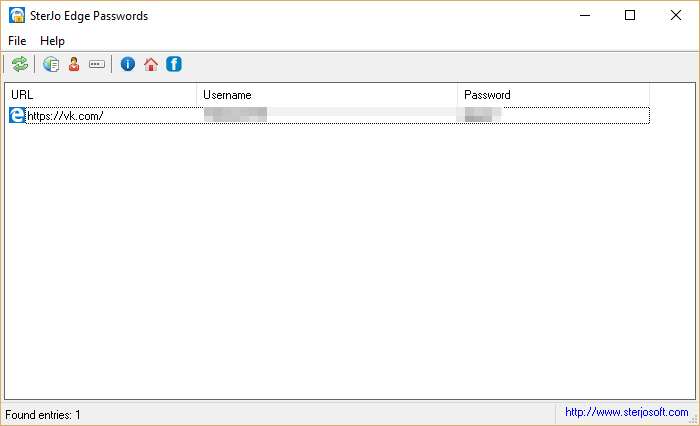Open the www.sterjosoft.com link
Image resolution: width=700 pixels, height=426 pixels.
626,412
